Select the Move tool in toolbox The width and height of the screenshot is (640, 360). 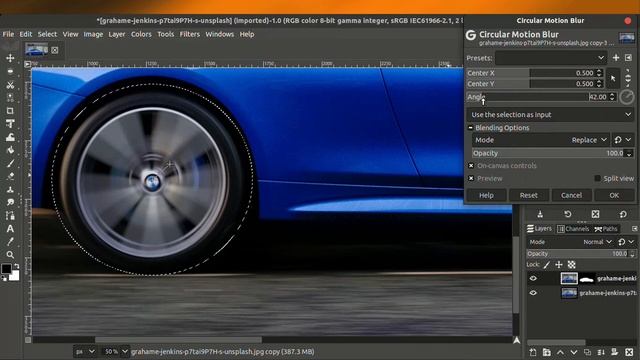tap(10, 58)
